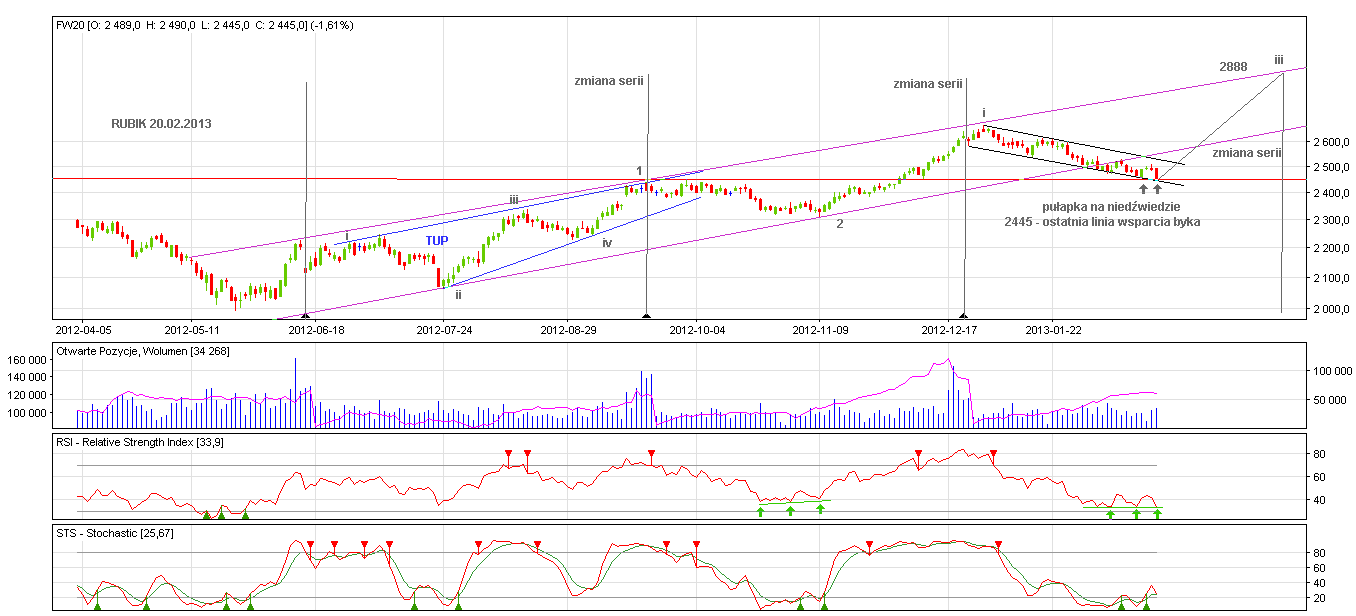Image resolution: width=1356 pixels, height=616 pixels.
Task: Click the 2012-08-29 date label
Action: tap(568, 328)
